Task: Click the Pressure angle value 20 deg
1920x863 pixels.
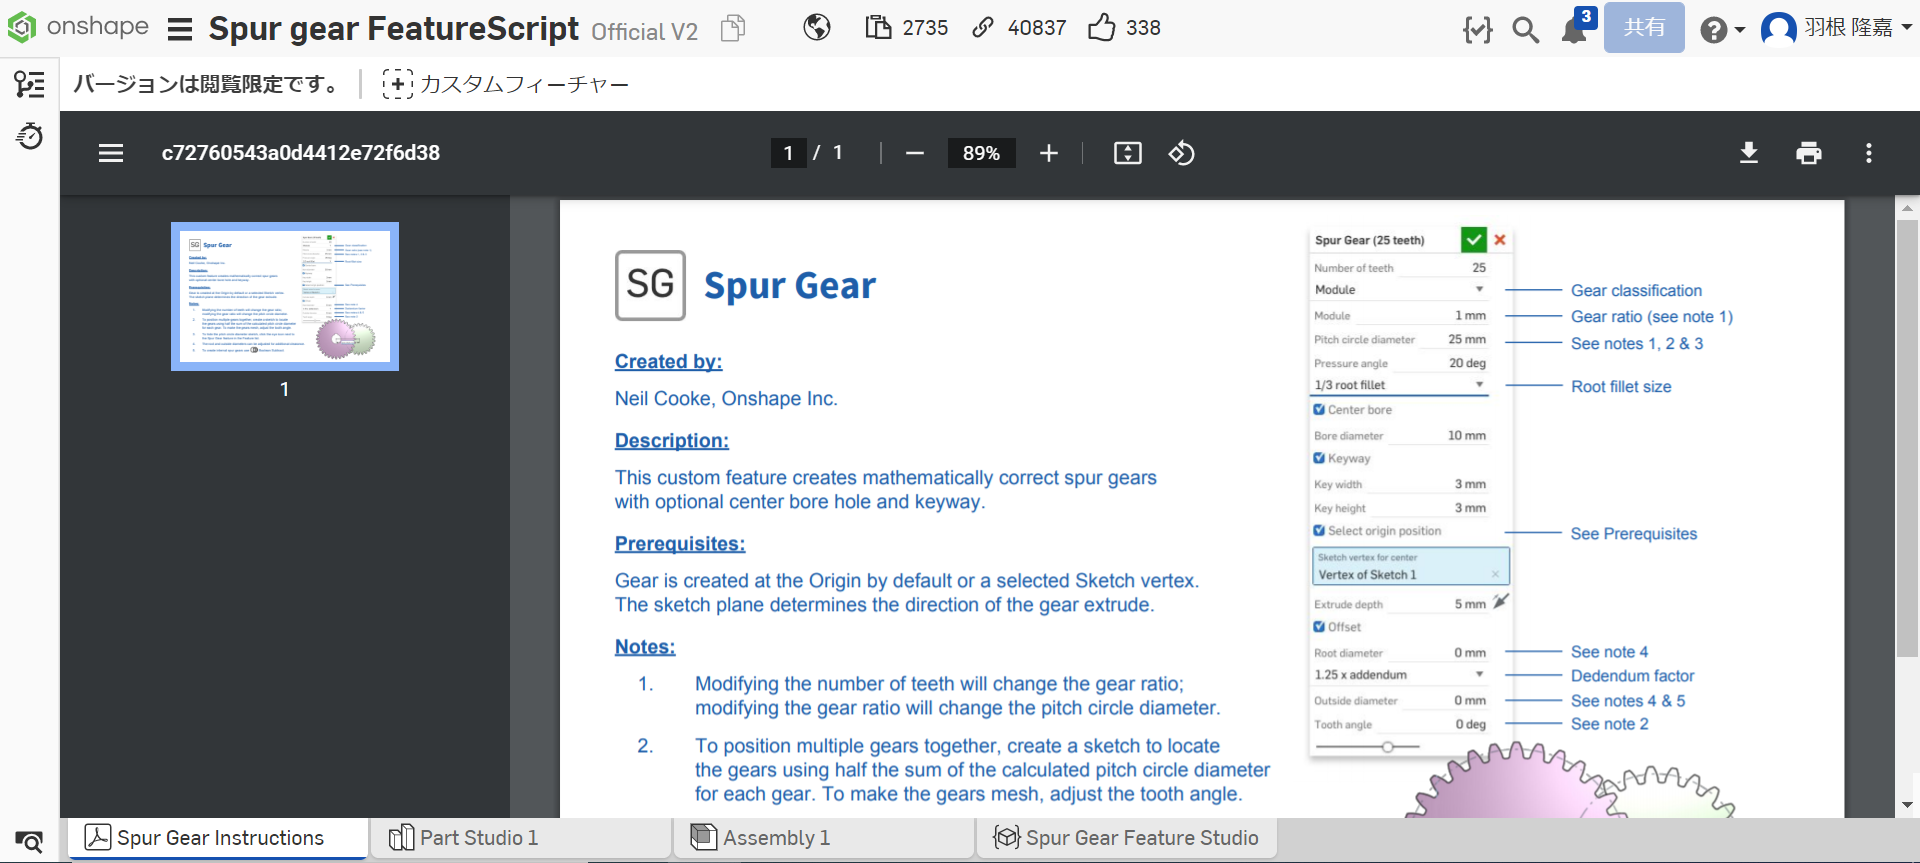Action: click(1468, 363)
